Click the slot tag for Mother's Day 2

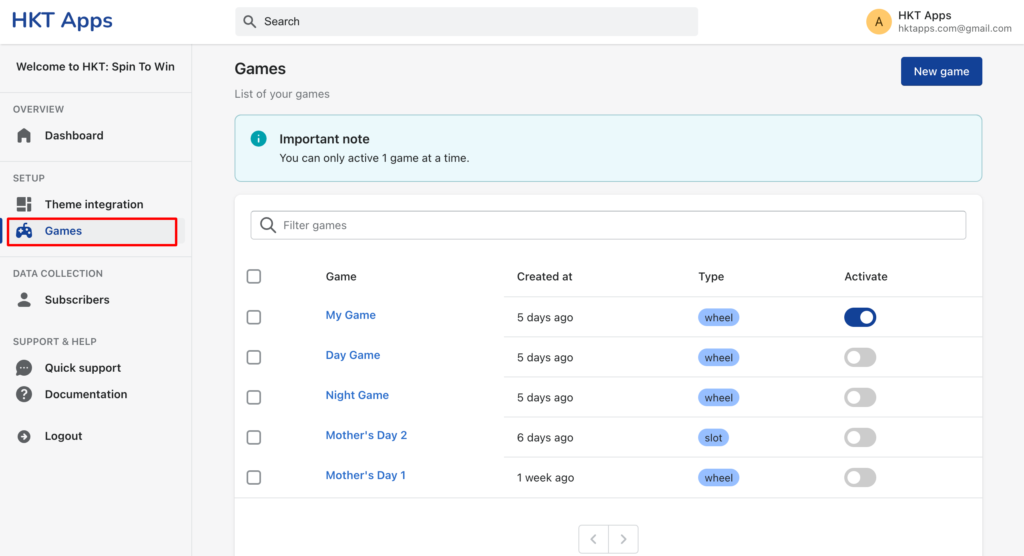point(713,438)
